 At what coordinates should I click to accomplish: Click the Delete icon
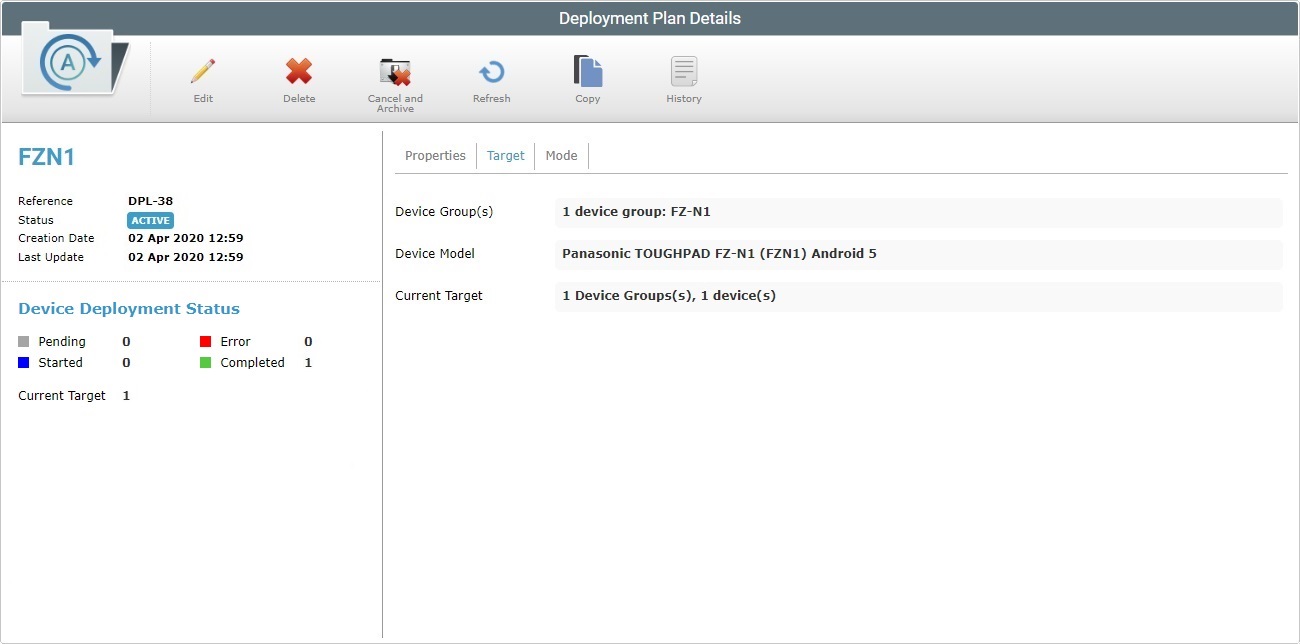point(298,73)
